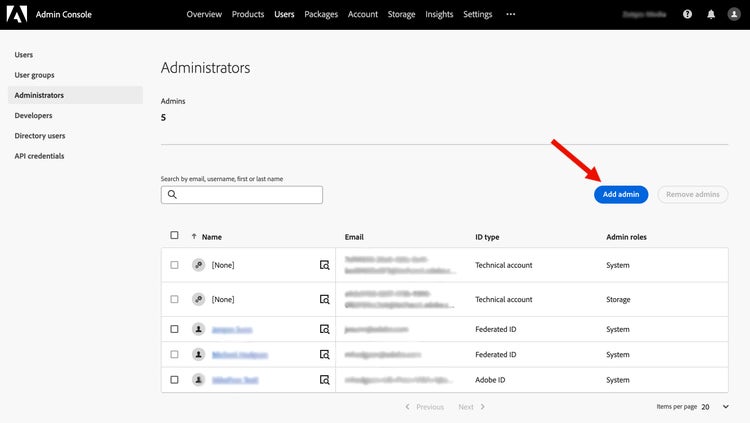Click view details icon for Storage admin row
Image resolution: width=750 pixels, height=423 pixels.
pyautogui.click(x=324, y=299)
